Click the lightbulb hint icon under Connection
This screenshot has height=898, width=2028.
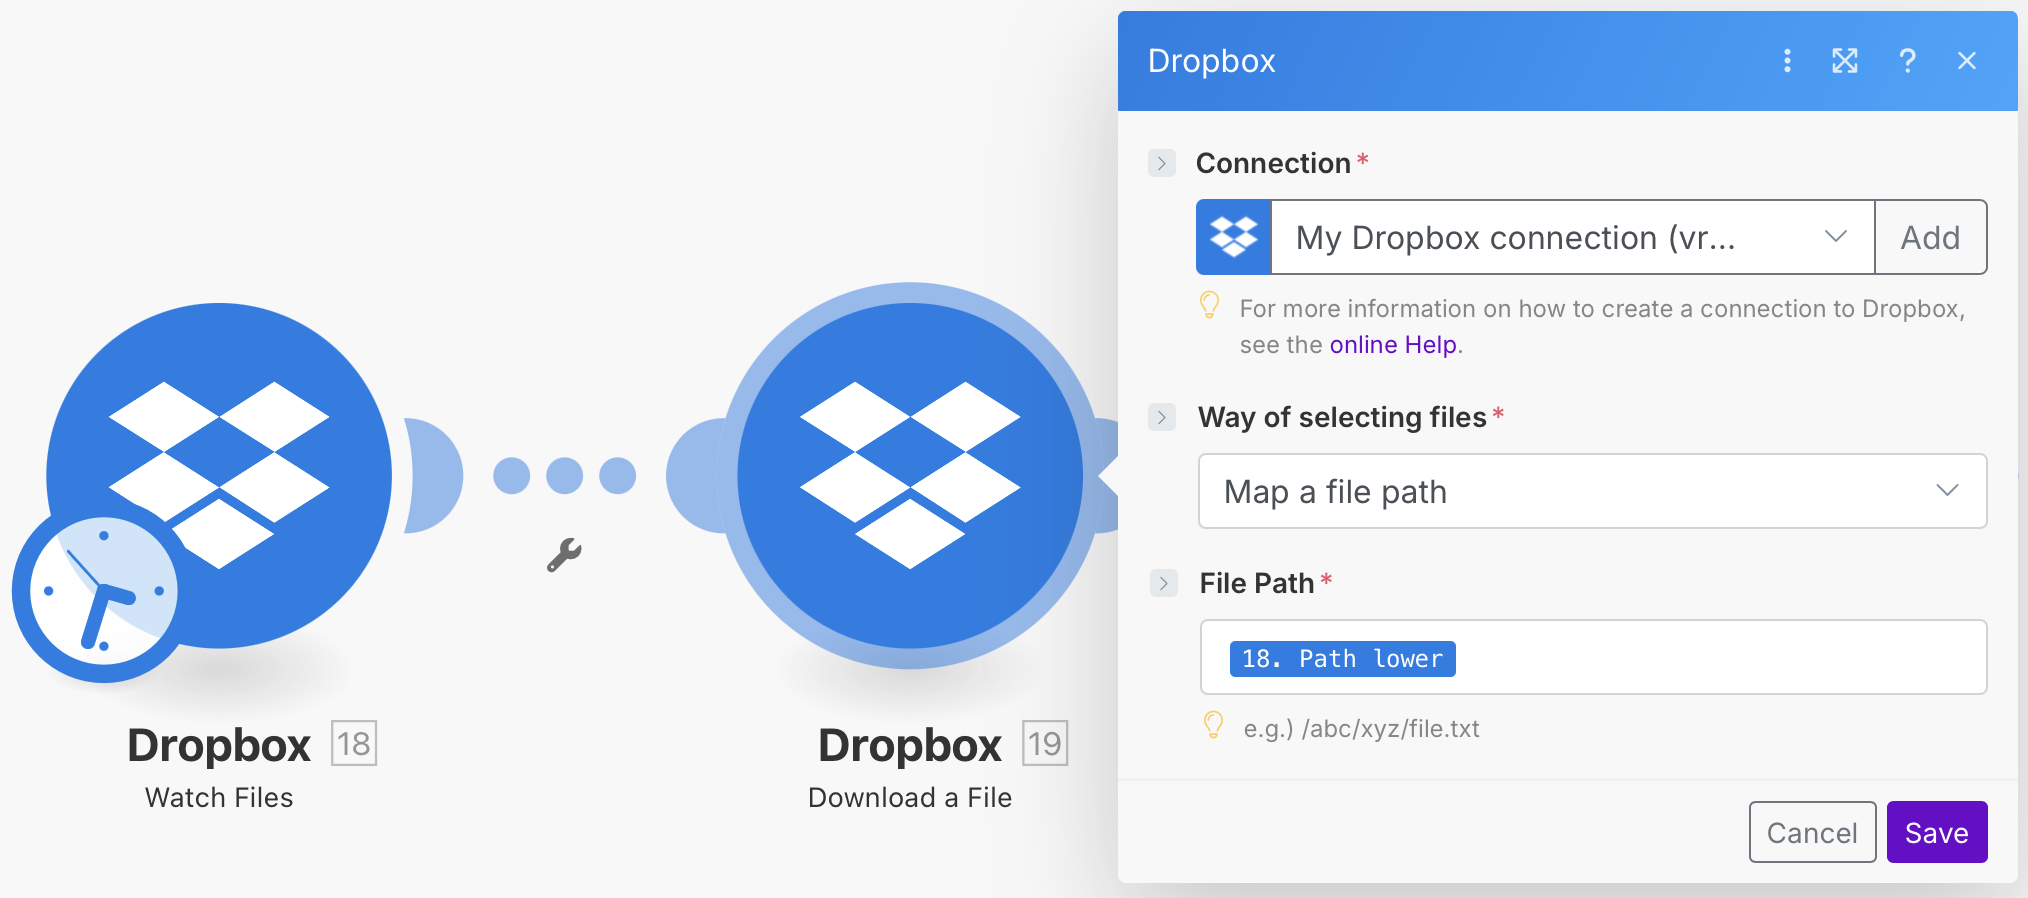1209,305
